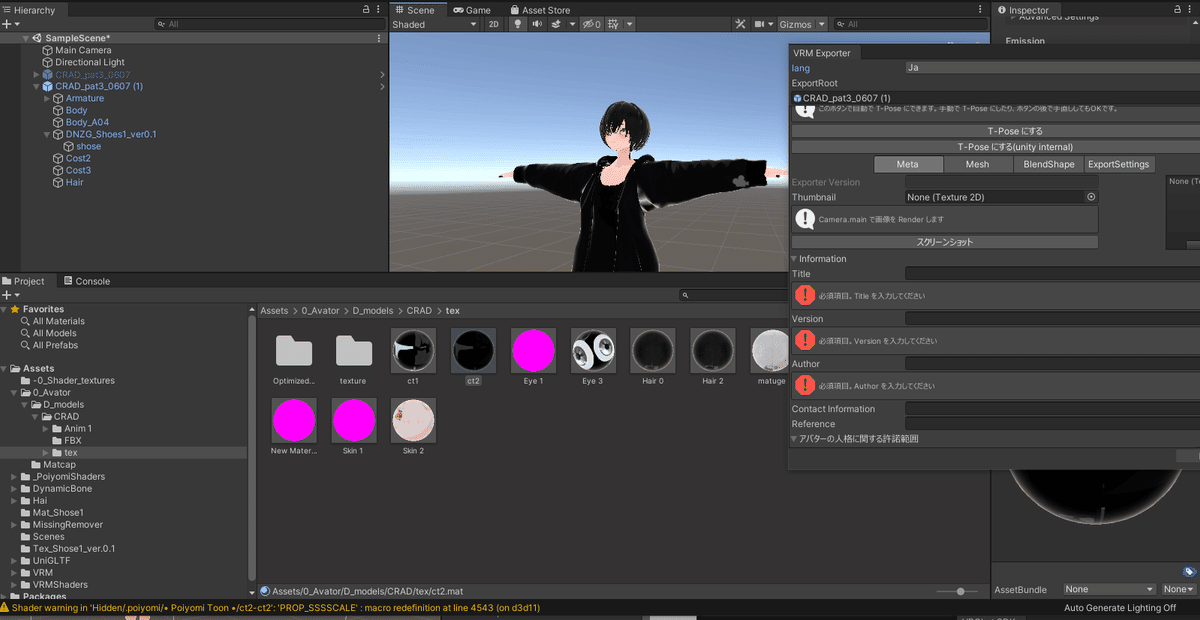
Task: Select Main Camera in Hierarchy
Action: pos(83,50)
